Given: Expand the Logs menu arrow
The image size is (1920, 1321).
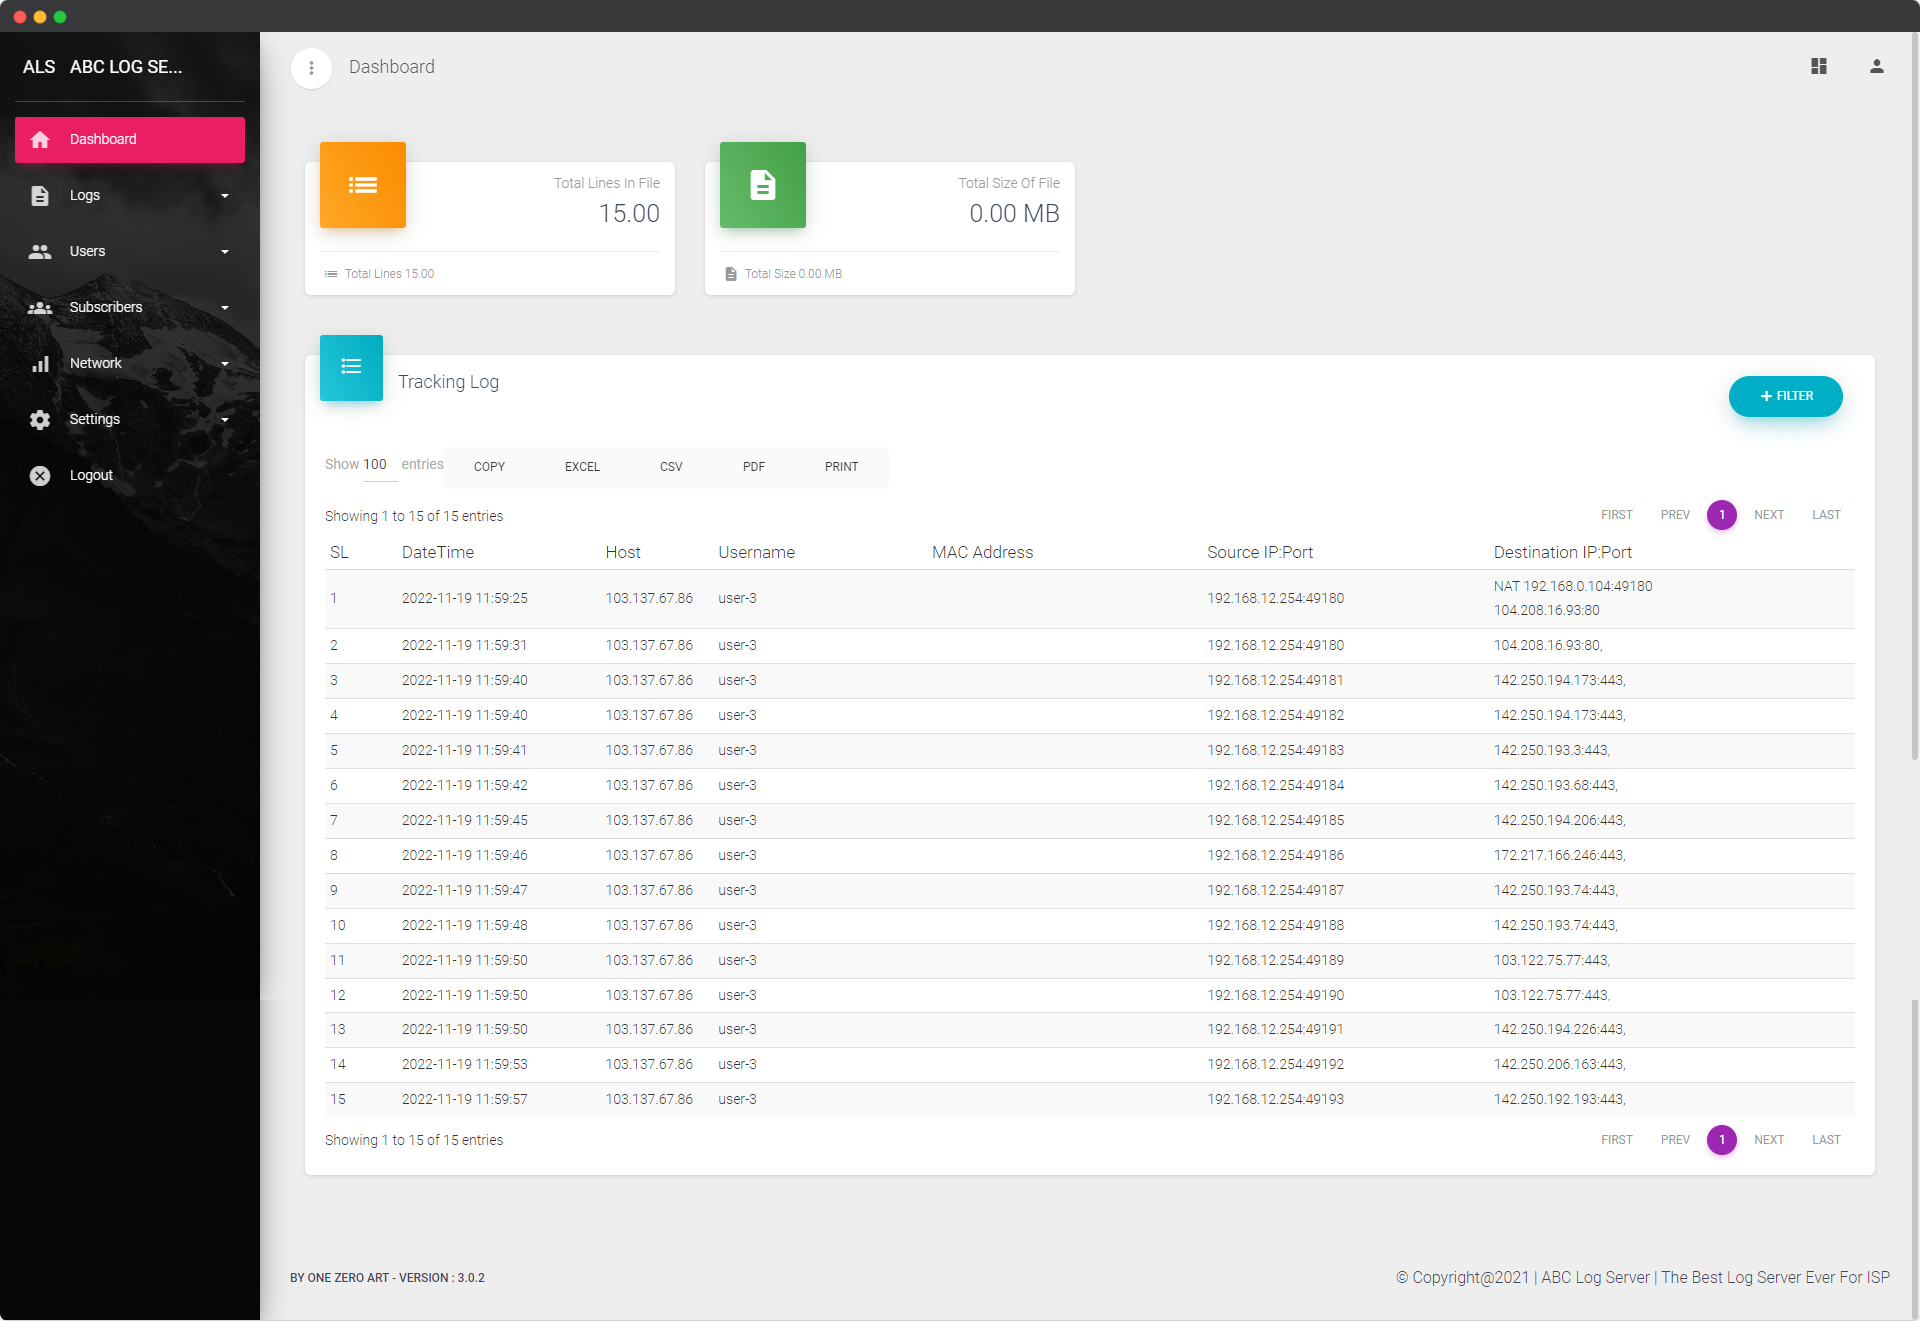Looking at the screenshot, I should (225, 196).
